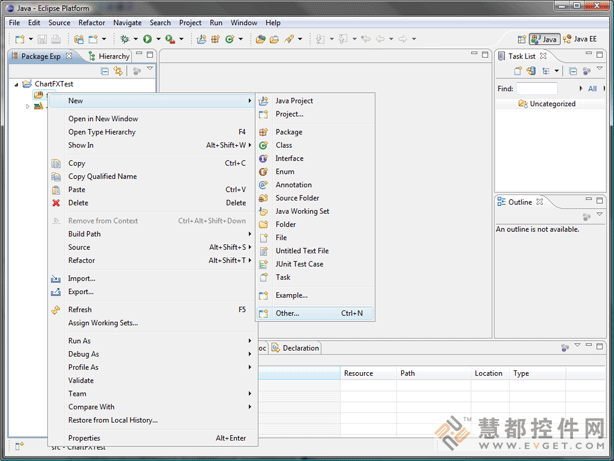This screenshot has width=614, height=461.
Task: Choose Properties in the context menu
Action: 153,438
